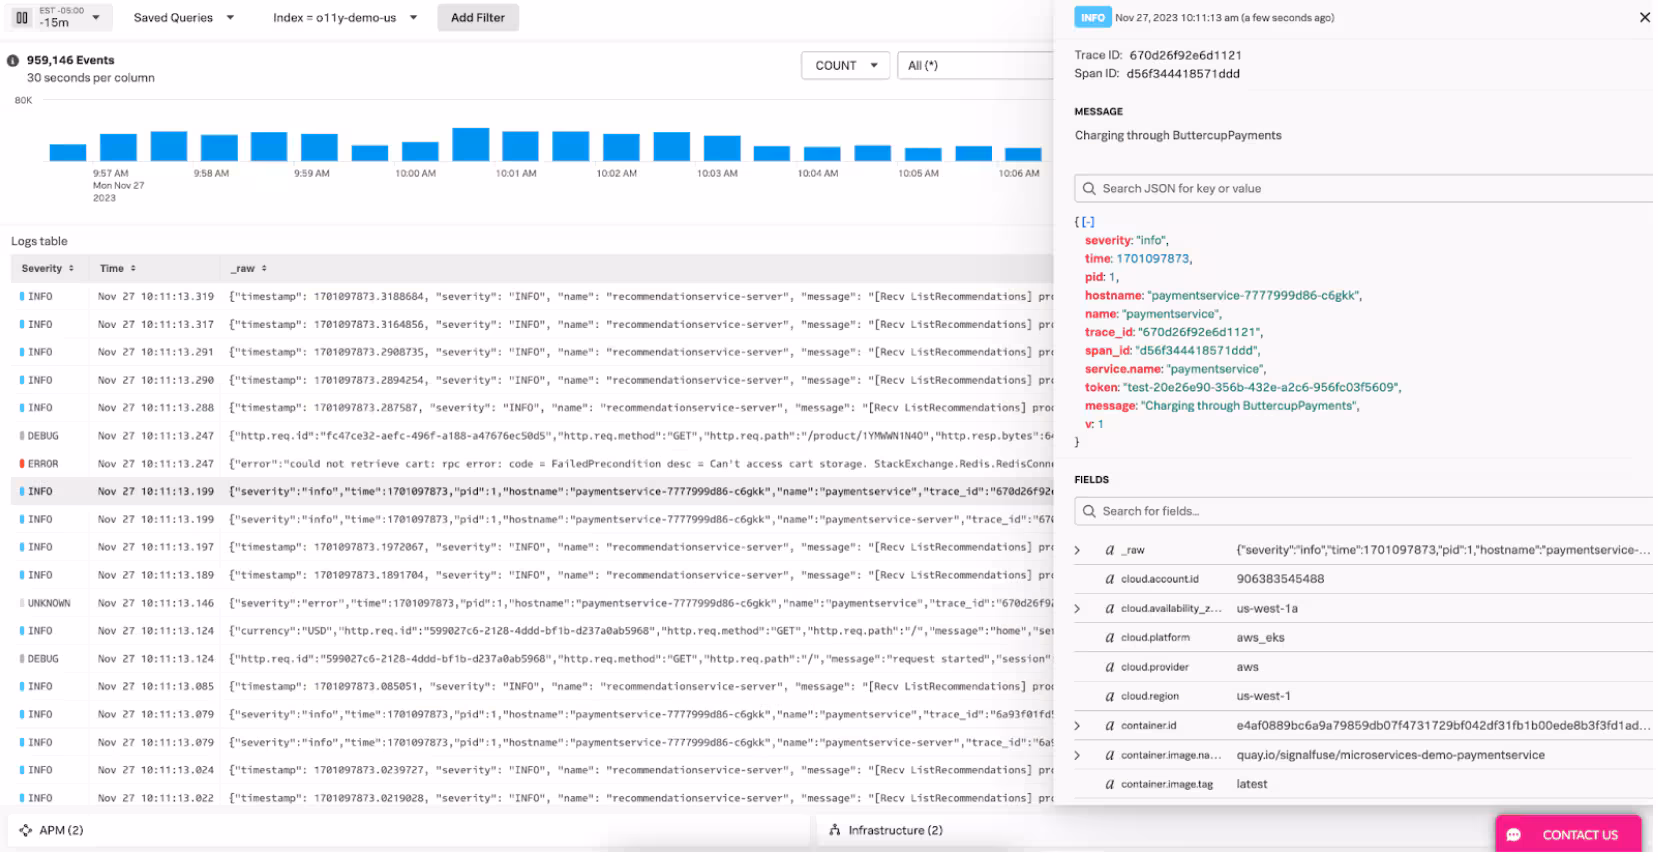Click the sort icon on Time column
Viewport: 1658px width, 860px height.
click(x=133, y=269)
